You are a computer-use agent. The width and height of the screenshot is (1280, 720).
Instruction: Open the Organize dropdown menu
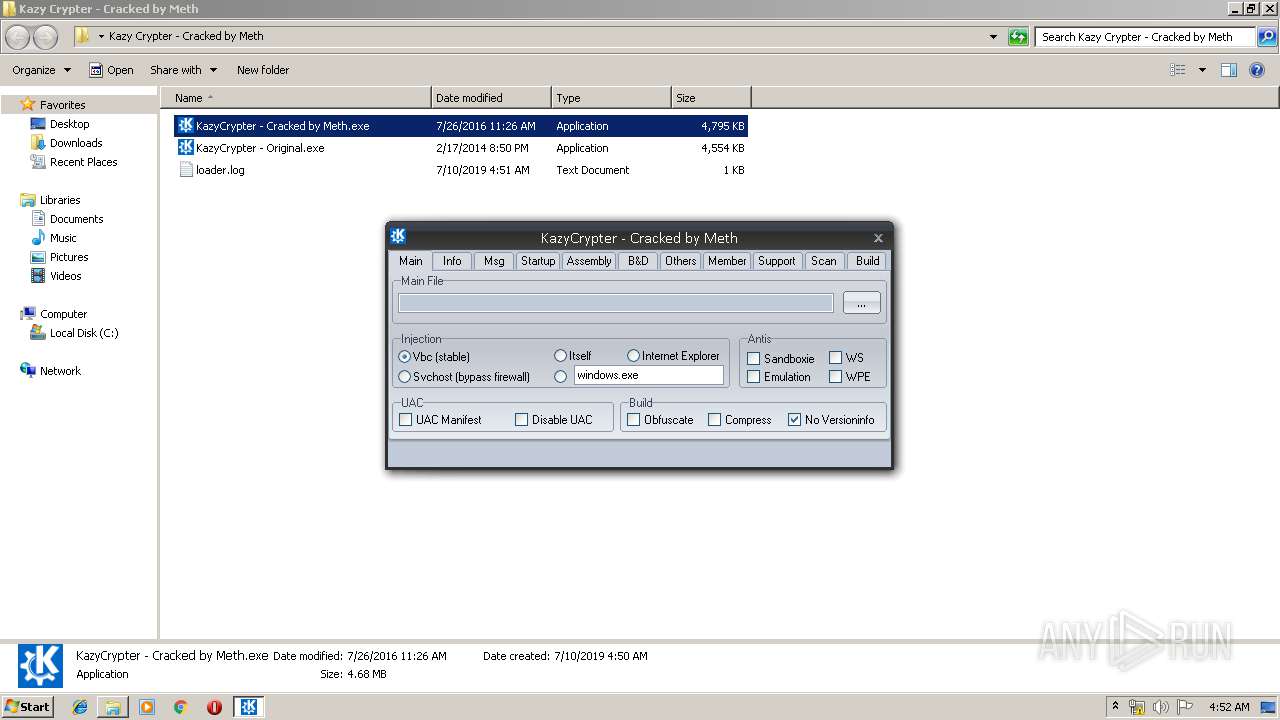coord(41,70)
